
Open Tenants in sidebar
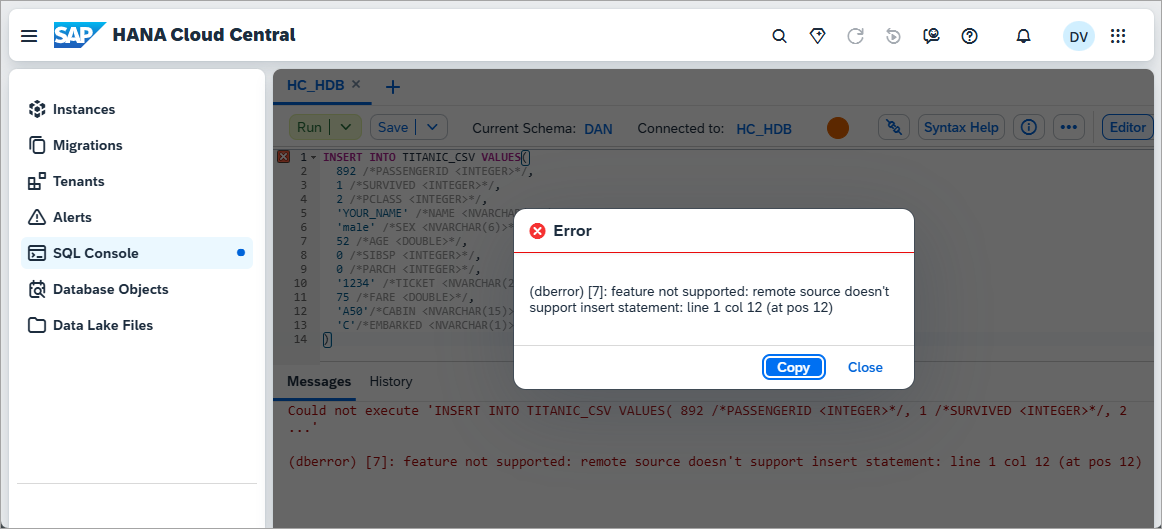pos(137,181)
